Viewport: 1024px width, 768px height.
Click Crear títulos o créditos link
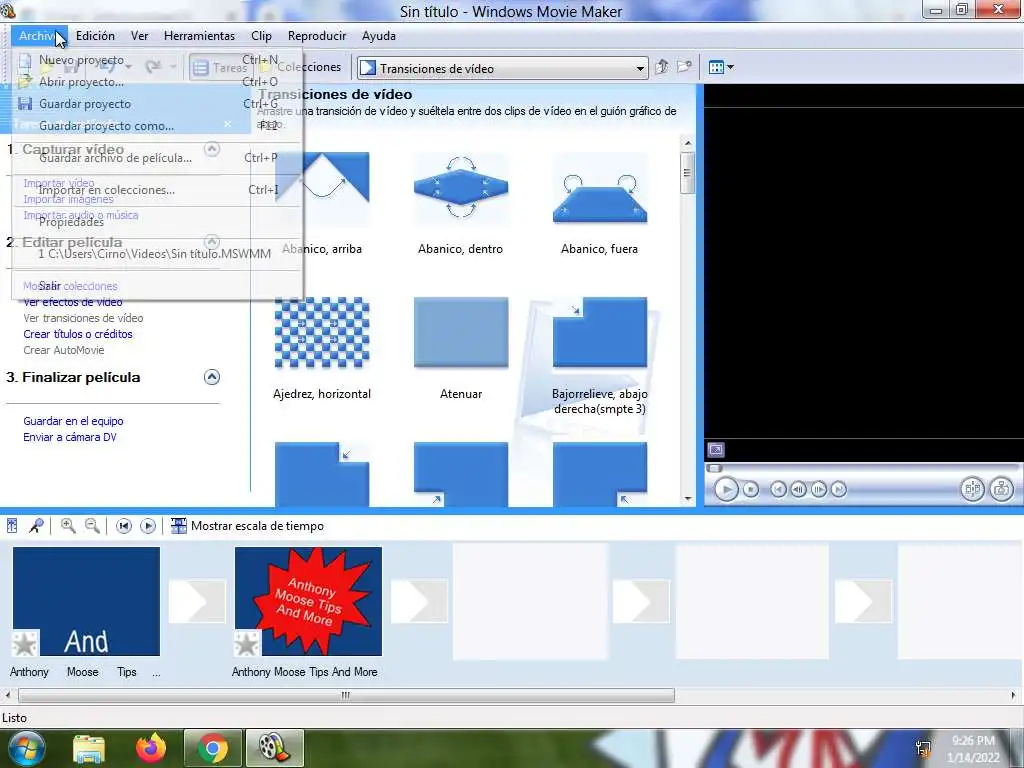pyautogui.click(x=78, y=334)
